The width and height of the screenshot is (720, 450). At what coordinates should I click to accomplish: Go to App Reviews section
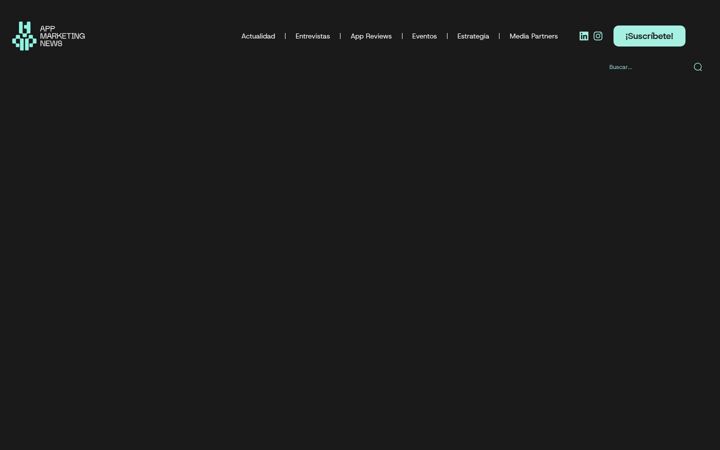(x=371, y=36)
